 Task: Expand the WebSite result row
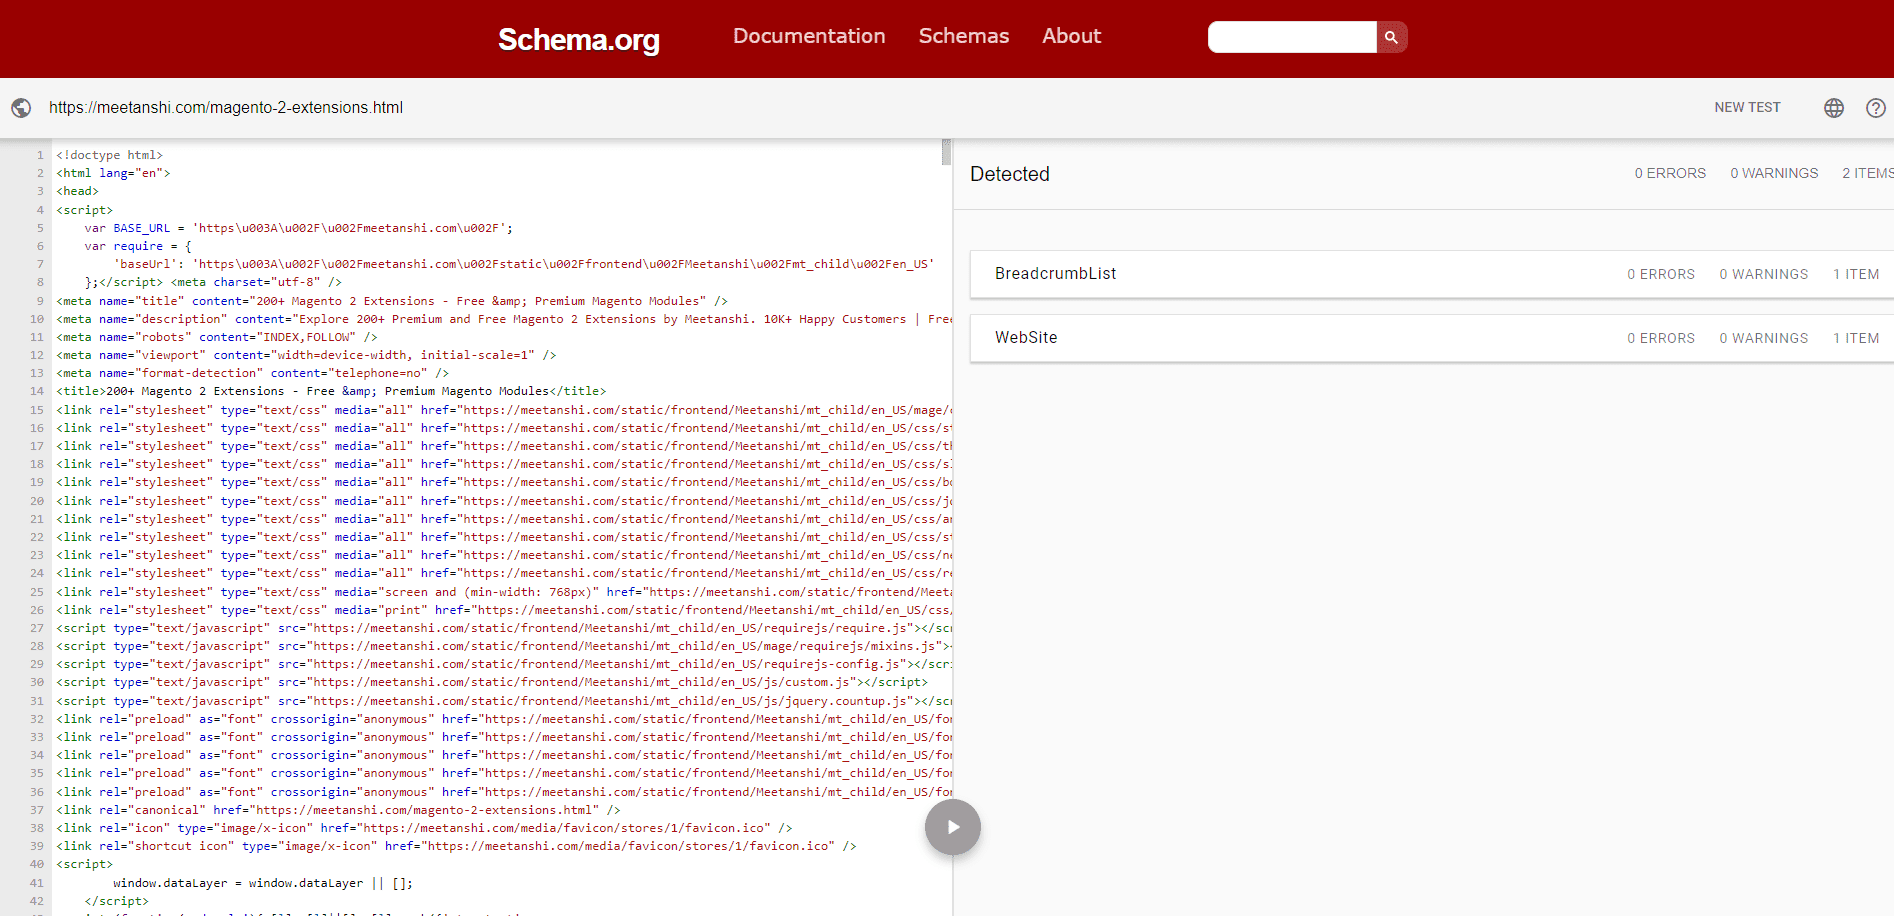(1025, 338)
